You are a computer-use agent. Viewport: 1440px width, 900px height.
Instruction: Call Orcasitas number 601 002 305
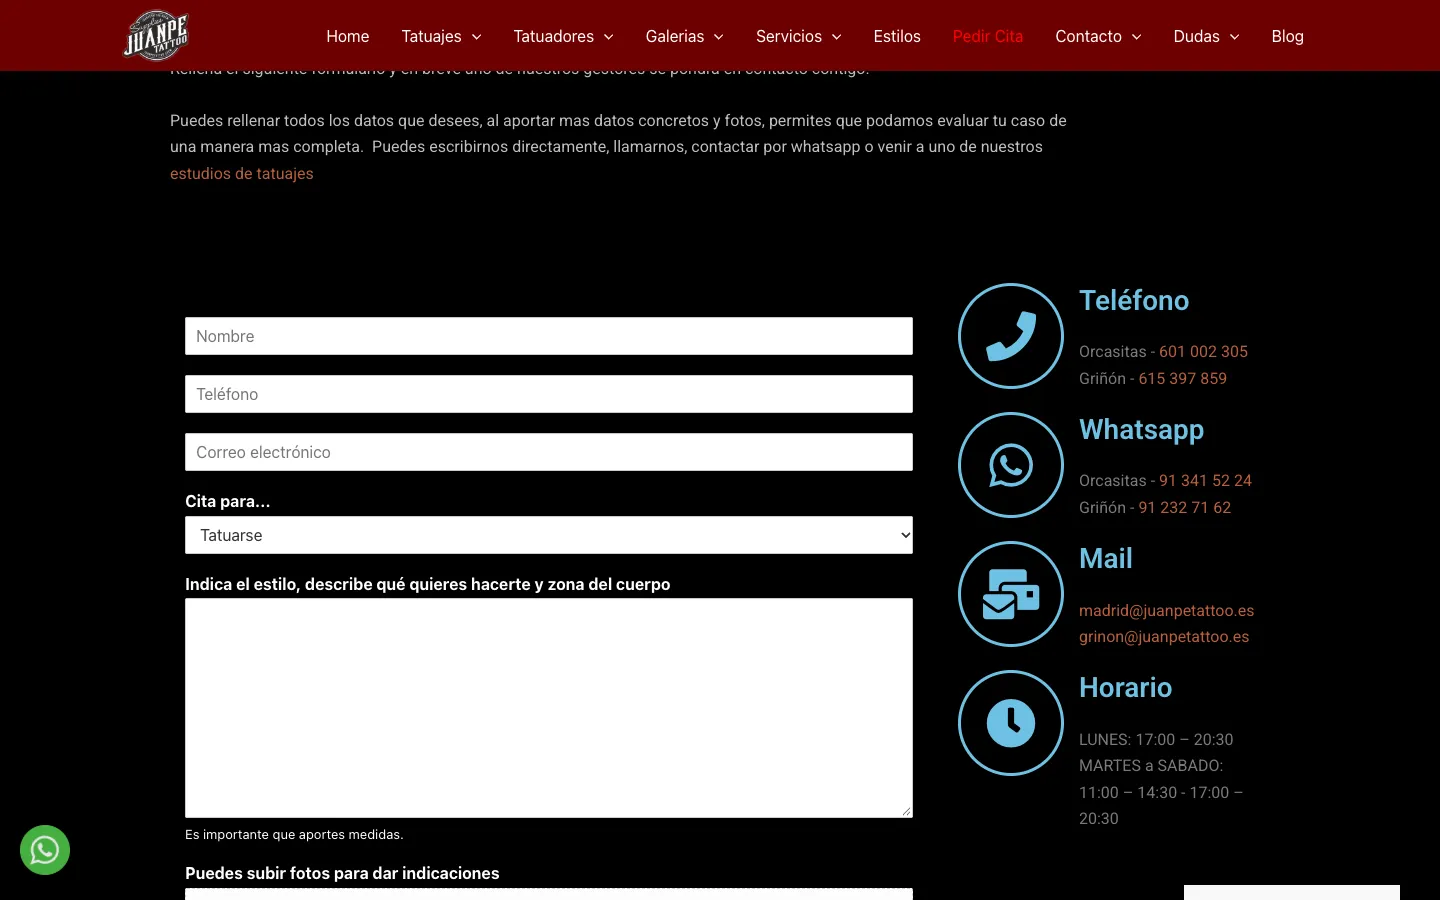pos(1203,352)
